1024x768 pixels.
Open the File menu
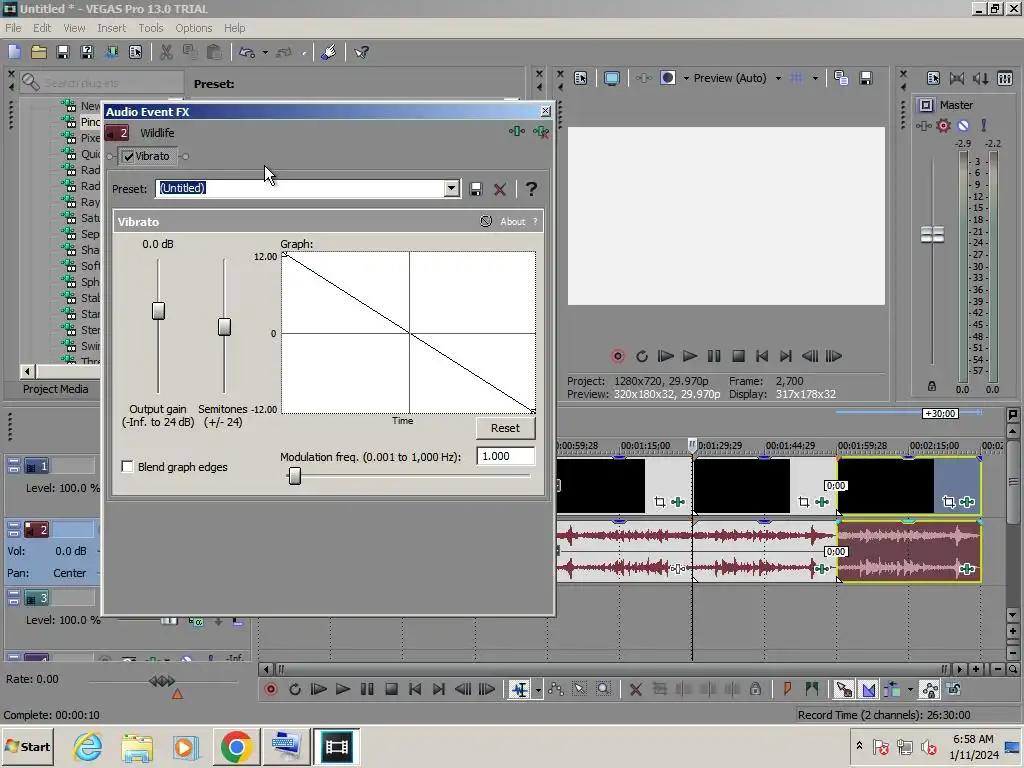[x=13, y=28]
